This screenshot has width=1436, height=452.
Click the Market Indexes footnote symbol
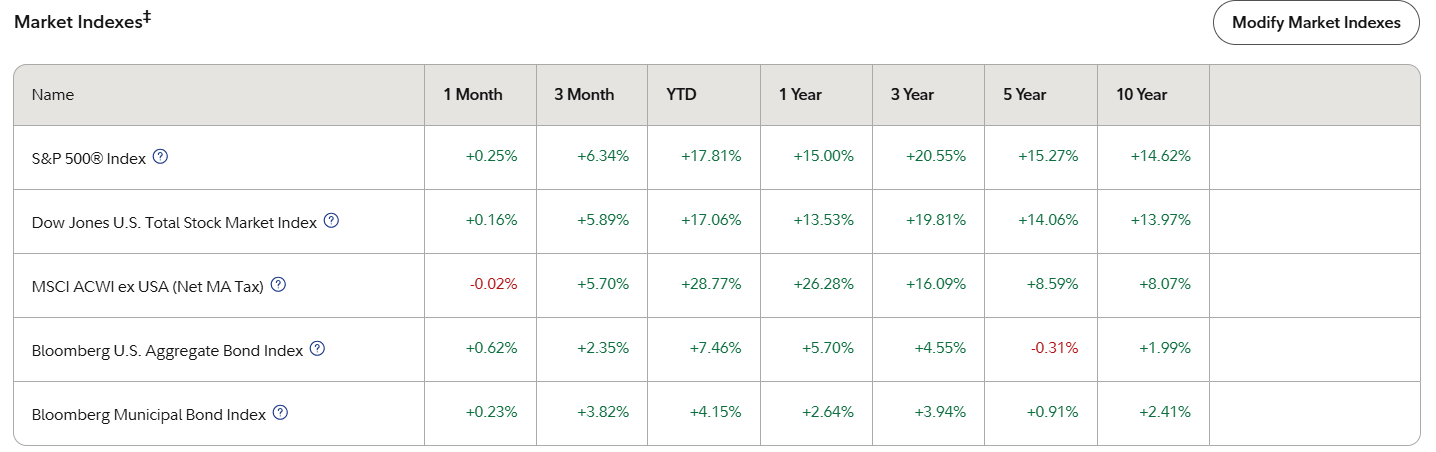(147, 17)
